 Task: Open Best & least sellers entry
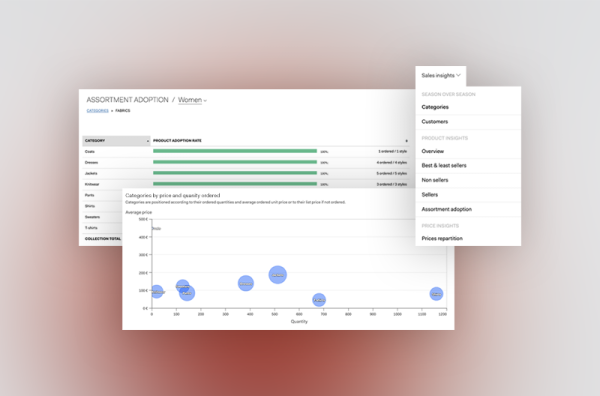444,166
